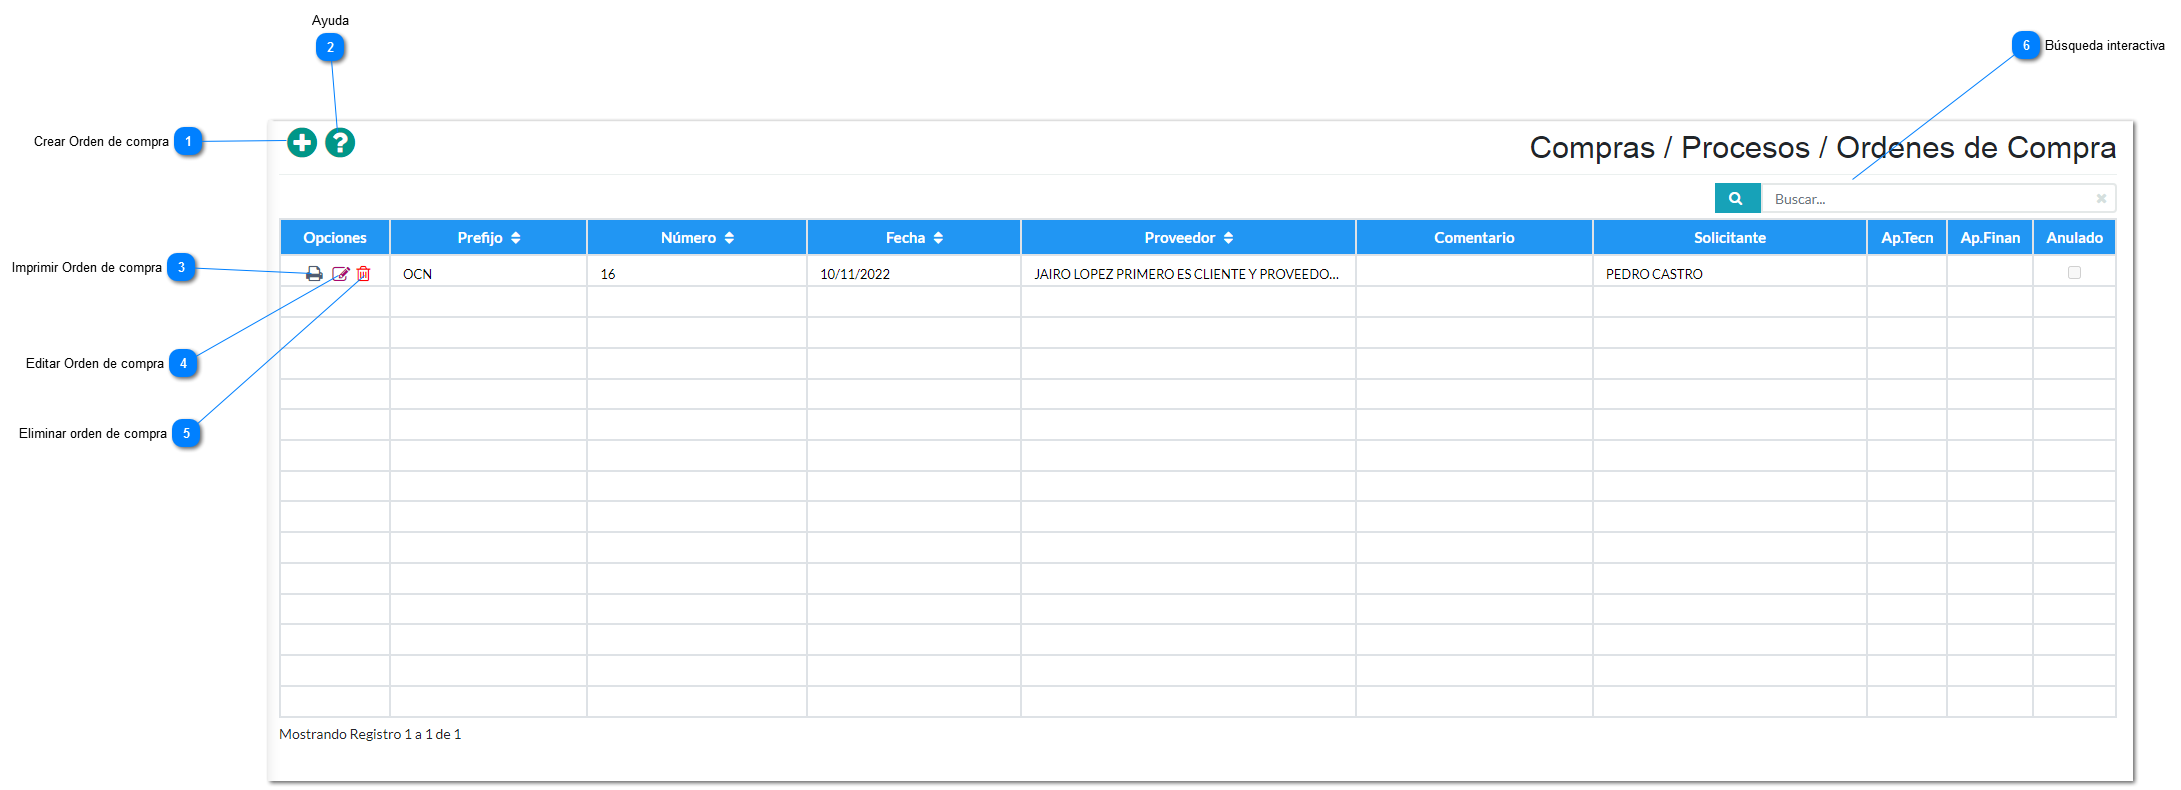
Task: Print the OCN 16 purchase order
Action: (314, 274)
